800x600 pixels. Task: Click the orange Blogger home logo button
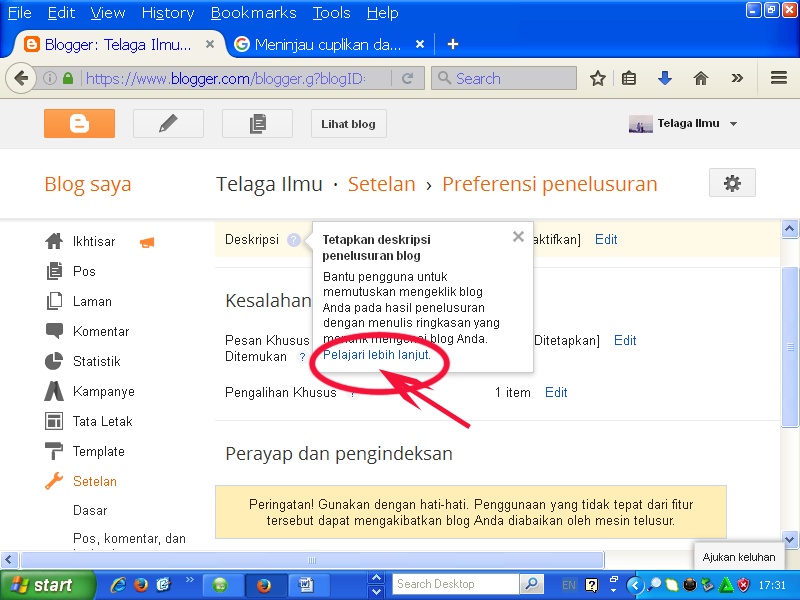pyautogui.click(x=79, y=123)
